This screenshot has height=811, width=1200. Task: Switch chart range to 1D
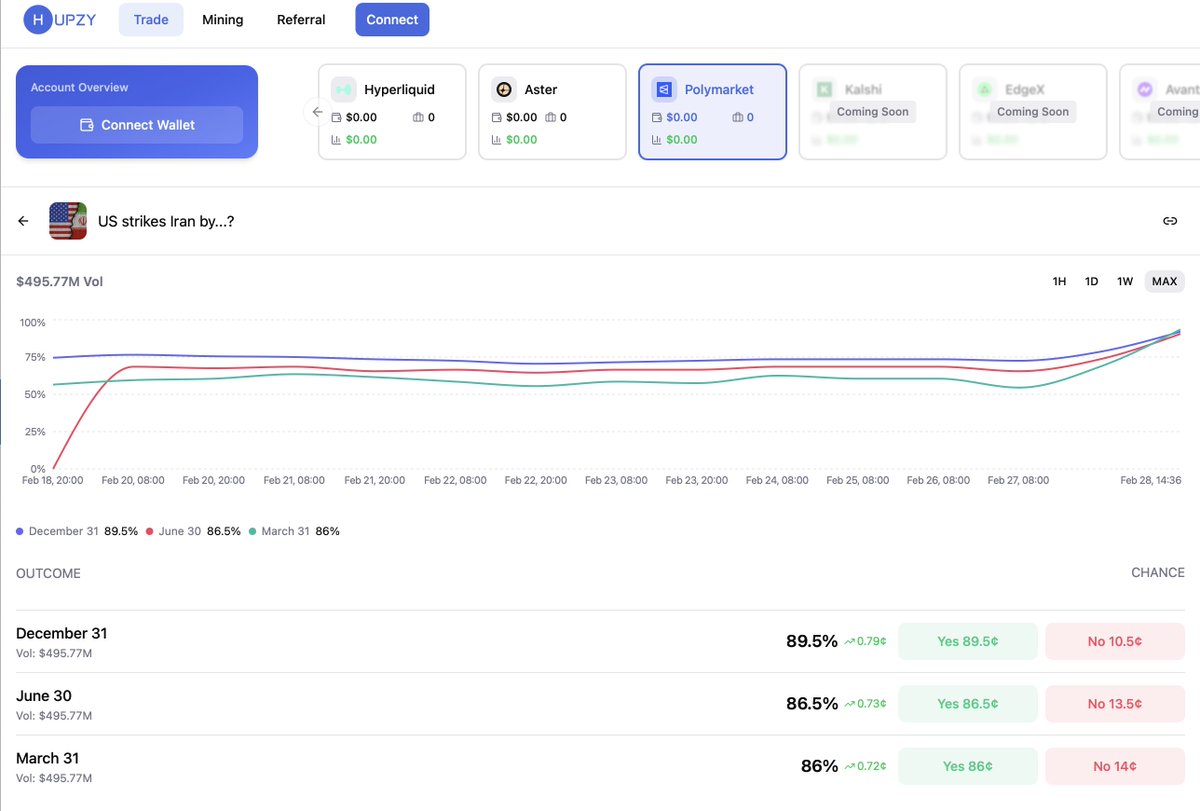point(1092,282)
